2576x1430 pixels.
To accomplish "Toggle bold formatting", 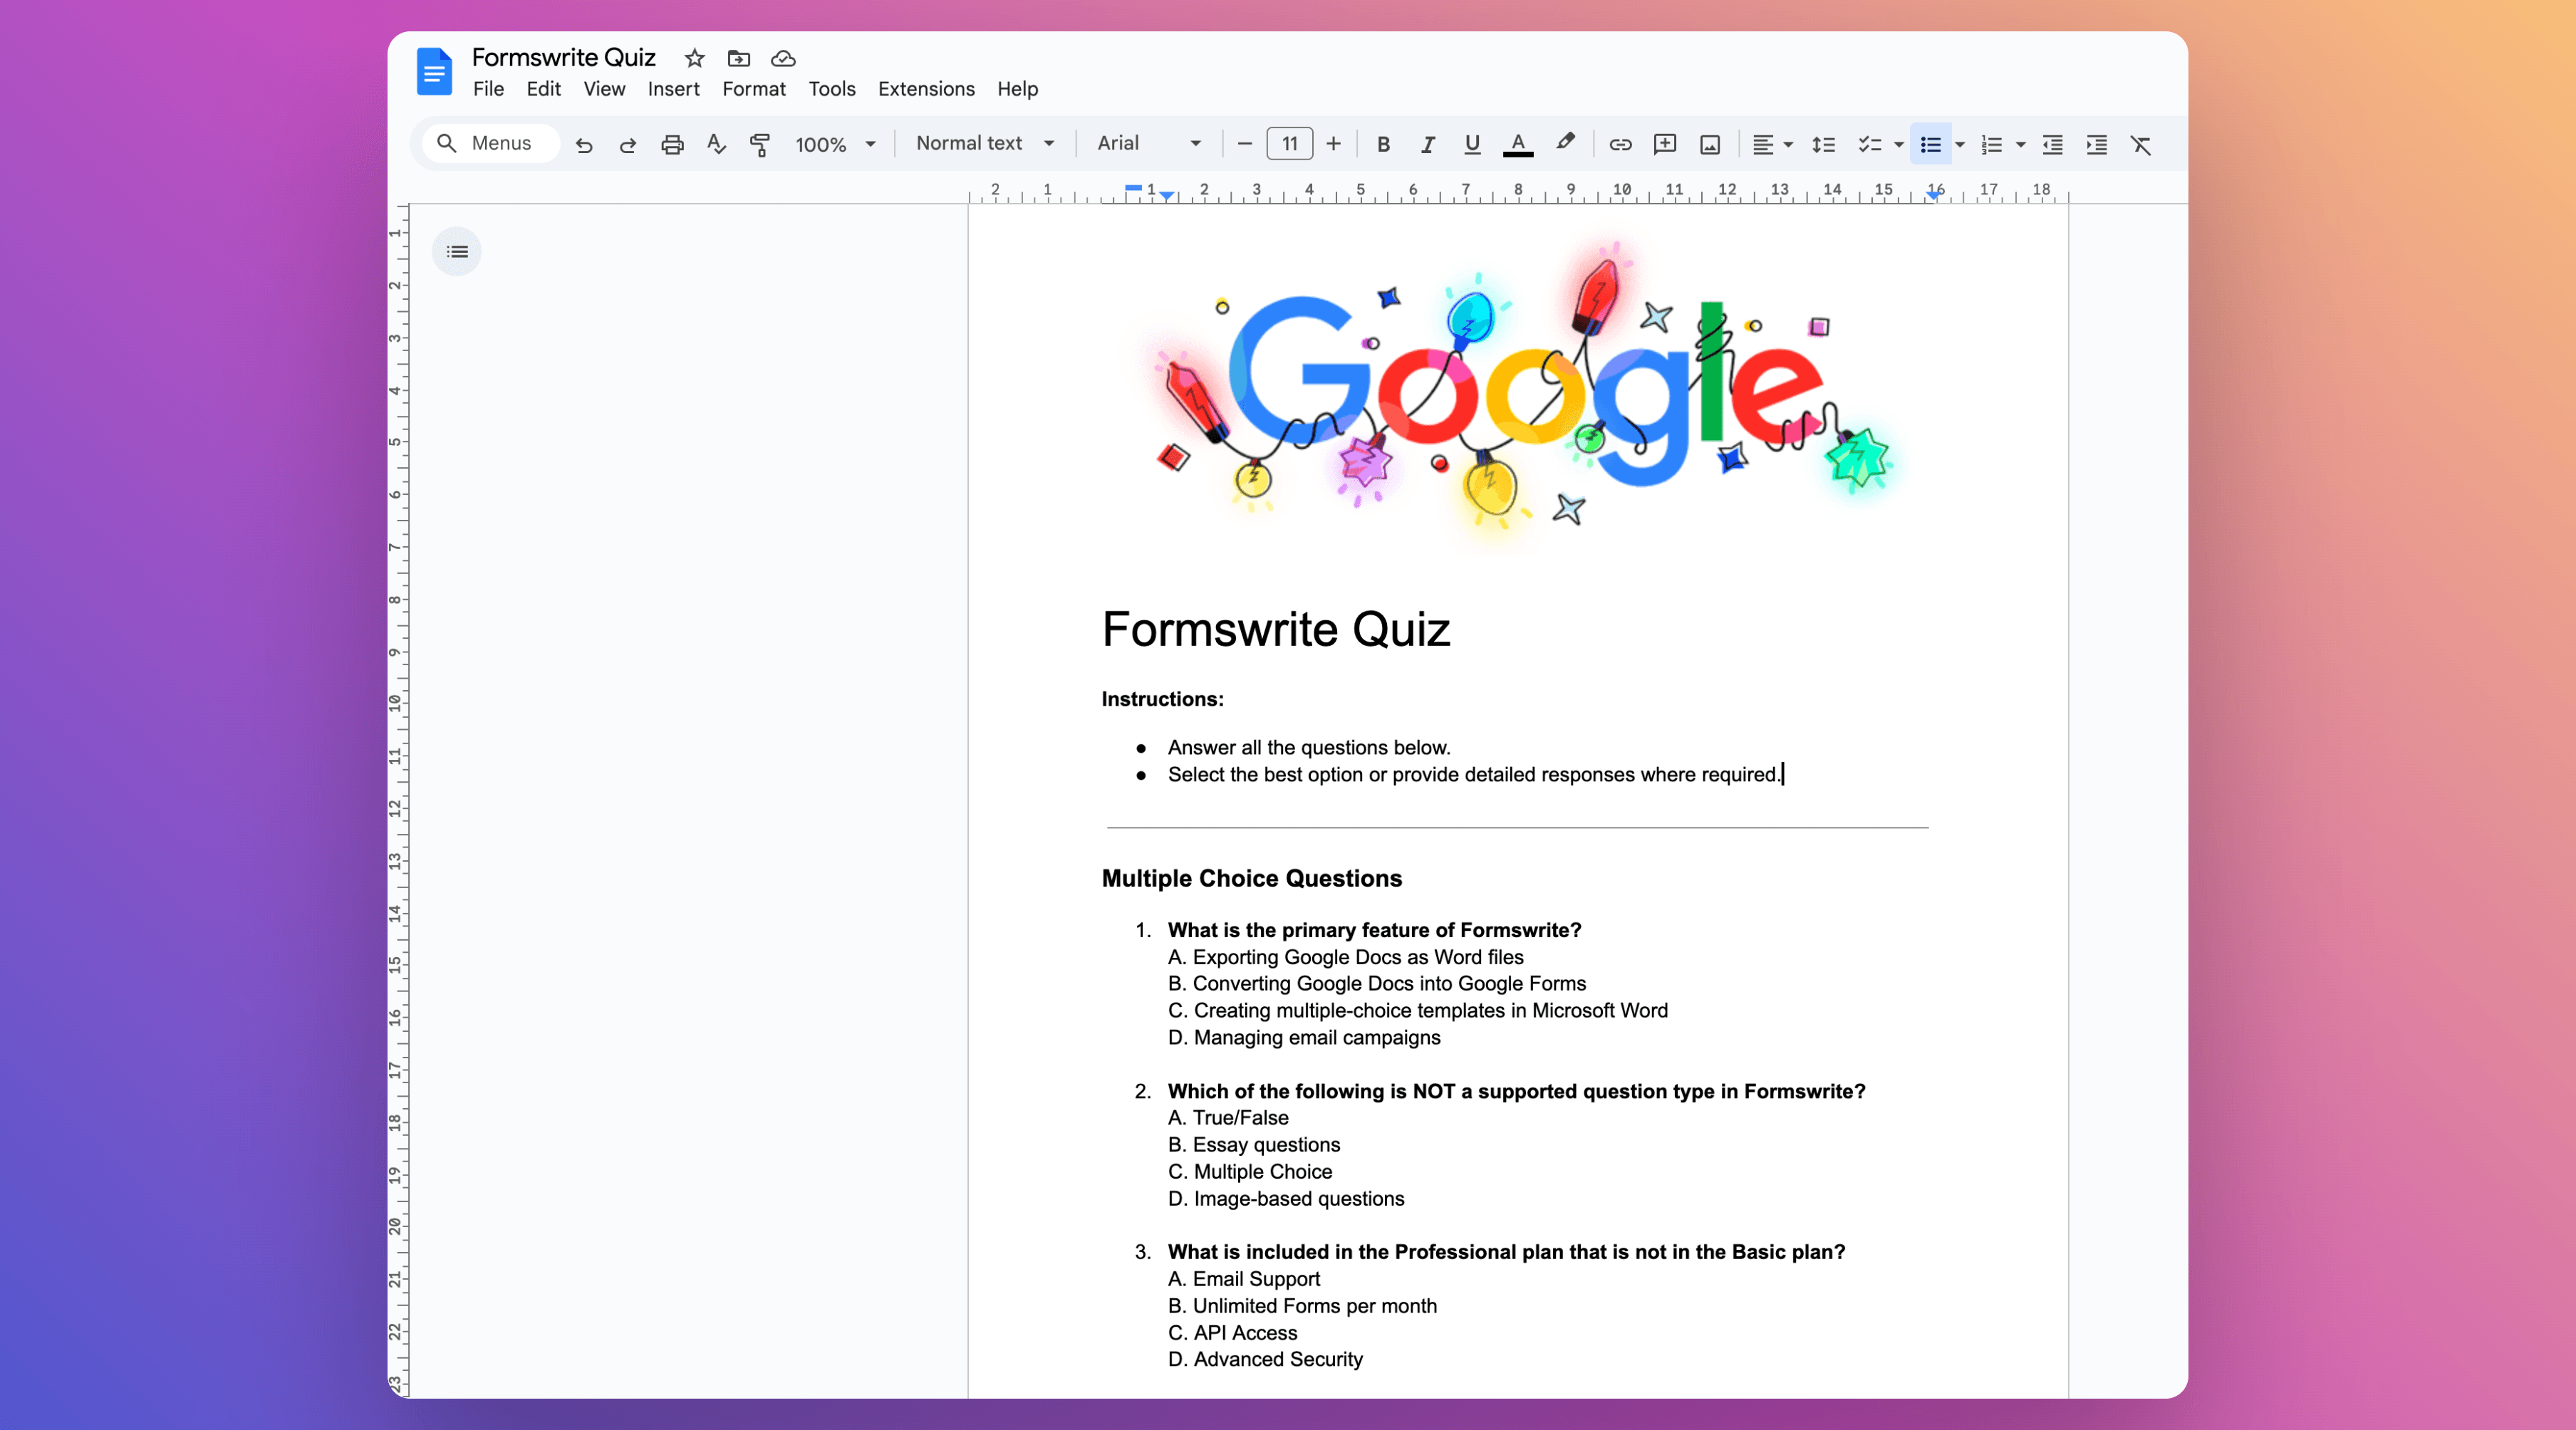I will tap(1383, 144).
